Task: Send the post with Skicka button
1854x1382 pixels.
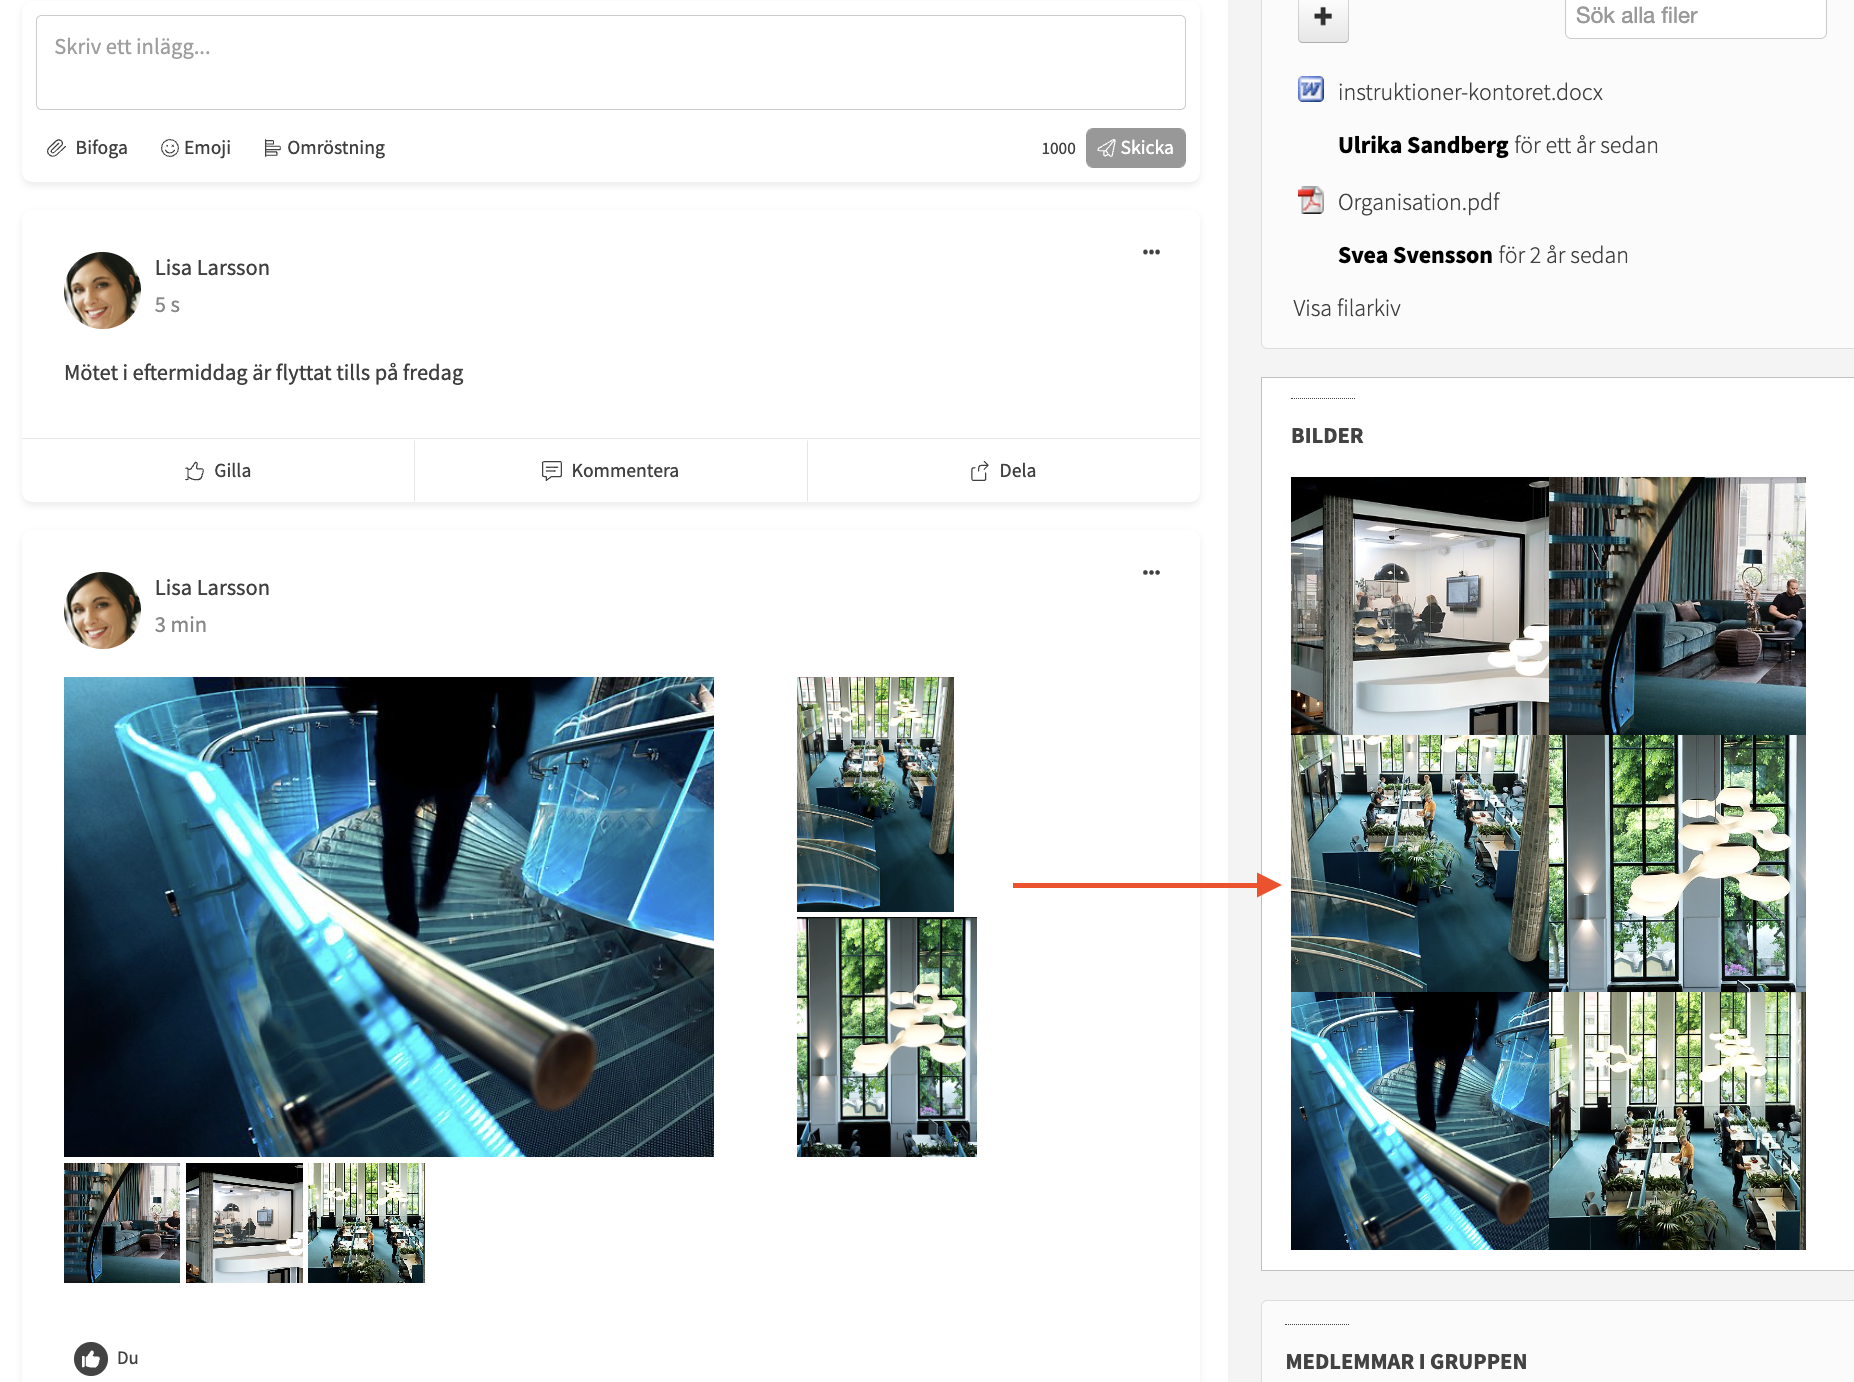Action: click(1136, 148)
